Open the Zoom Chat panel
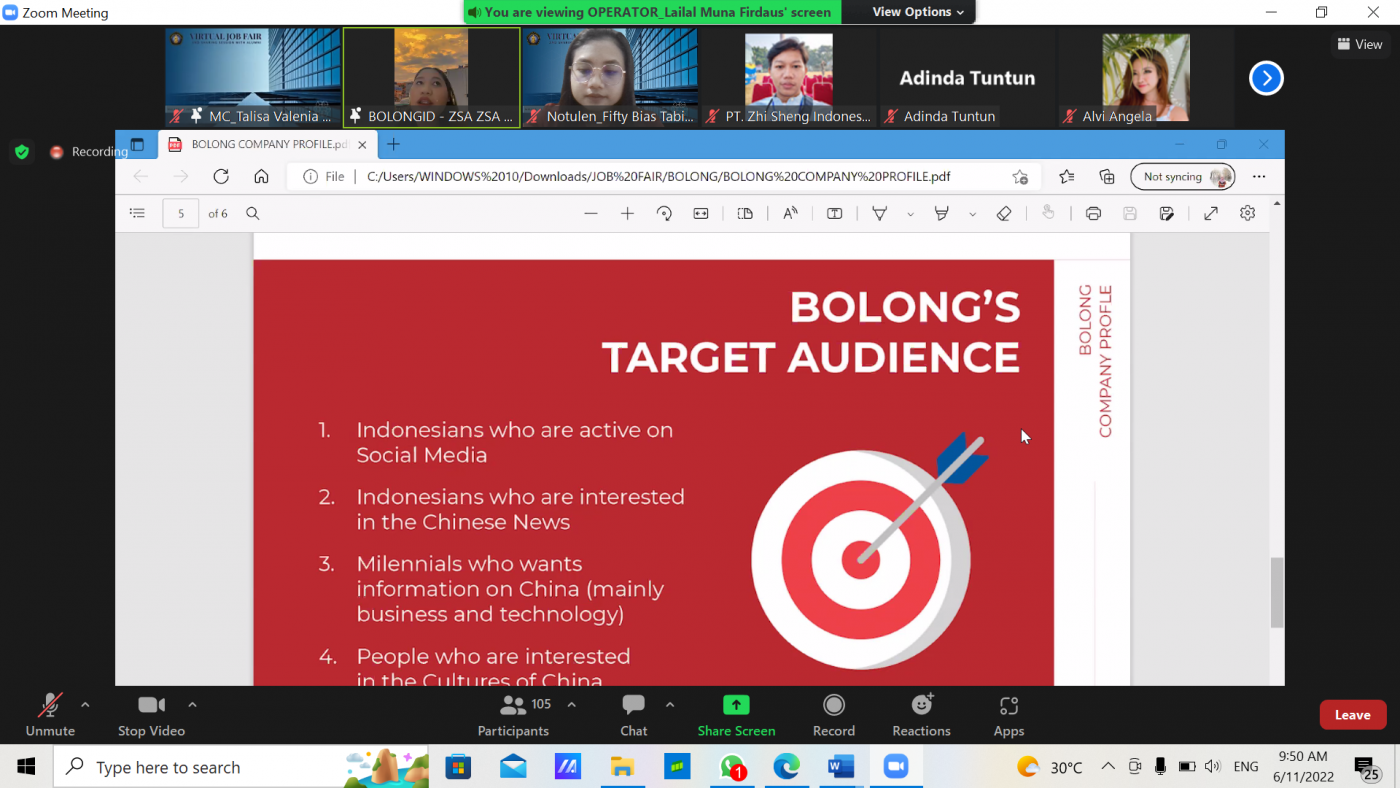The width and height of the screenshot is (1400, 788). (633, 715)
